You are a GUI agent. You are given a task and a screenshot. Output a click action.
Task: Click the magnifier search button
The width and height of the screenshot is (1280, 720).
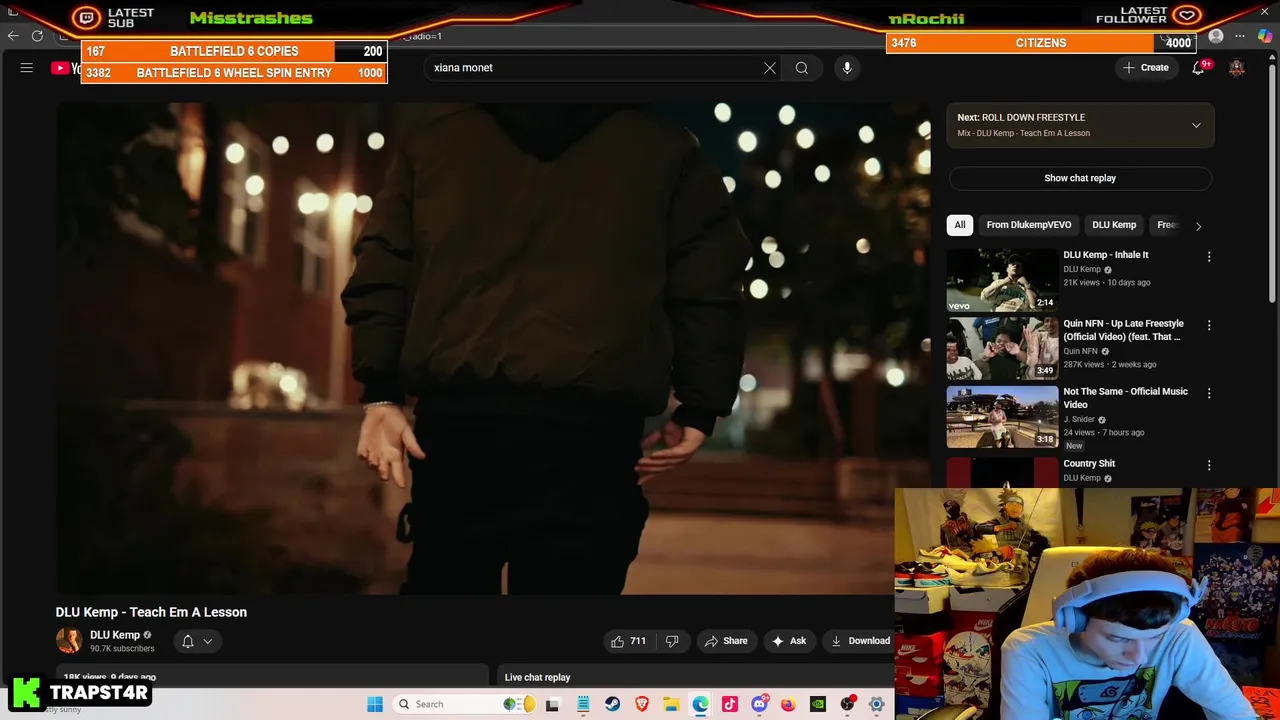click(x=802, y=68)
